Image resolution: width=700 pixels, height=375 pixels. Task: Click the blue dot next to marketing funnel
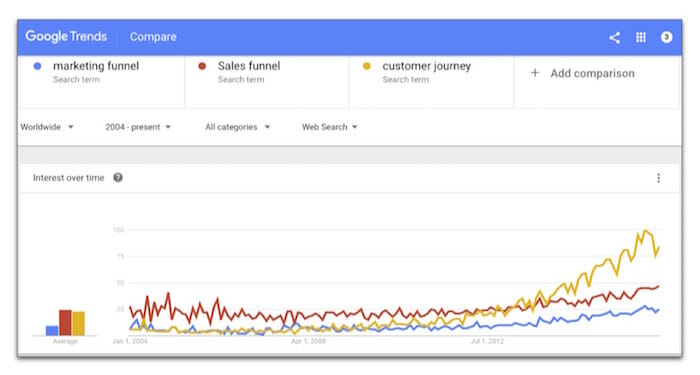(38, 66)
